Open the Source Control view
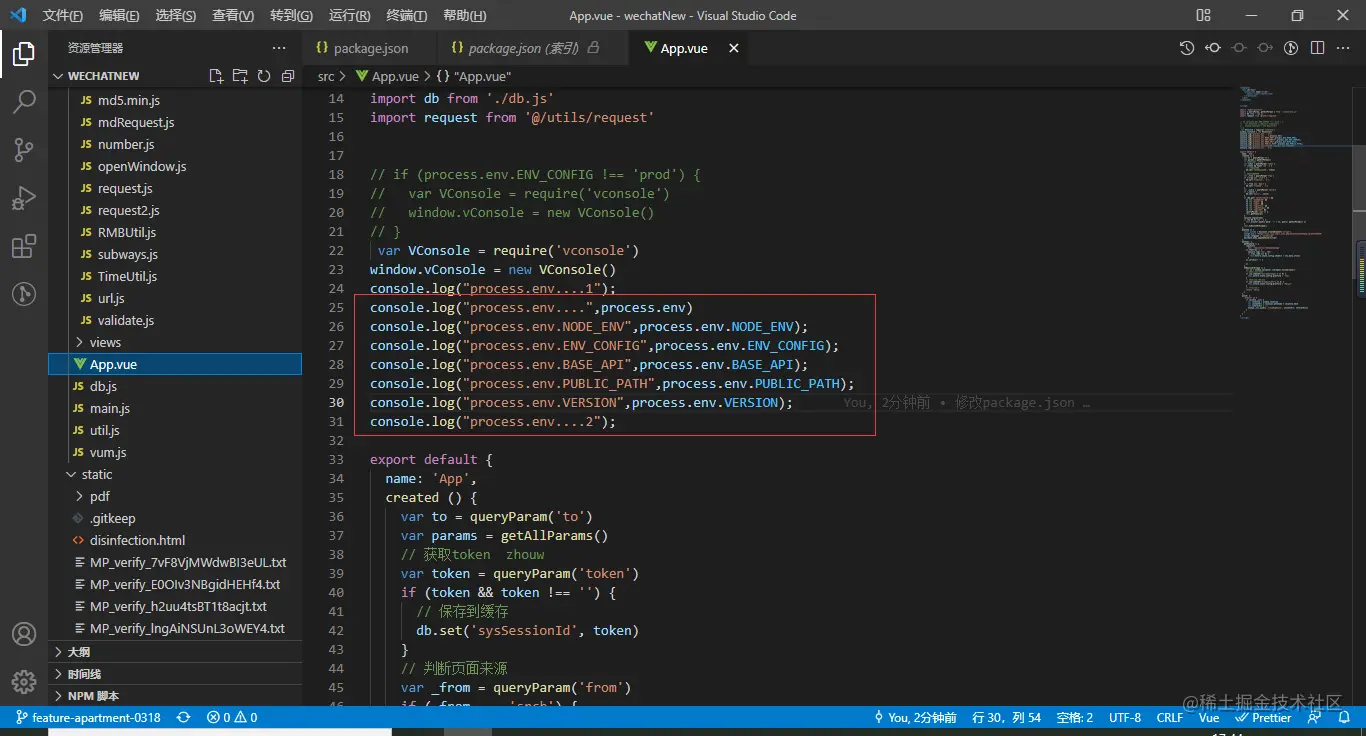The image size is (1366, 736). [24, 150]
